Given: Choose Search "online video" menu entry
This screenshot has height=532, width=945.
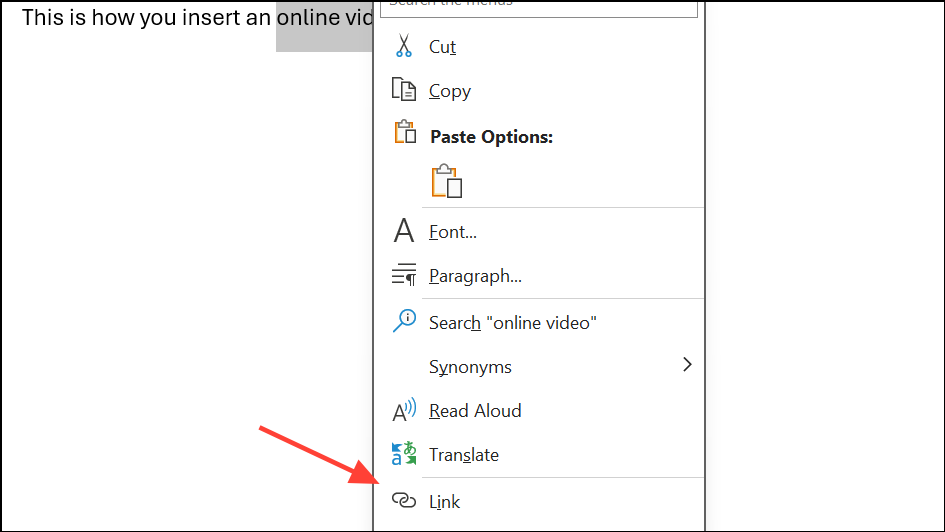Looking at the screenshot, I should click(x=512, y=323).
